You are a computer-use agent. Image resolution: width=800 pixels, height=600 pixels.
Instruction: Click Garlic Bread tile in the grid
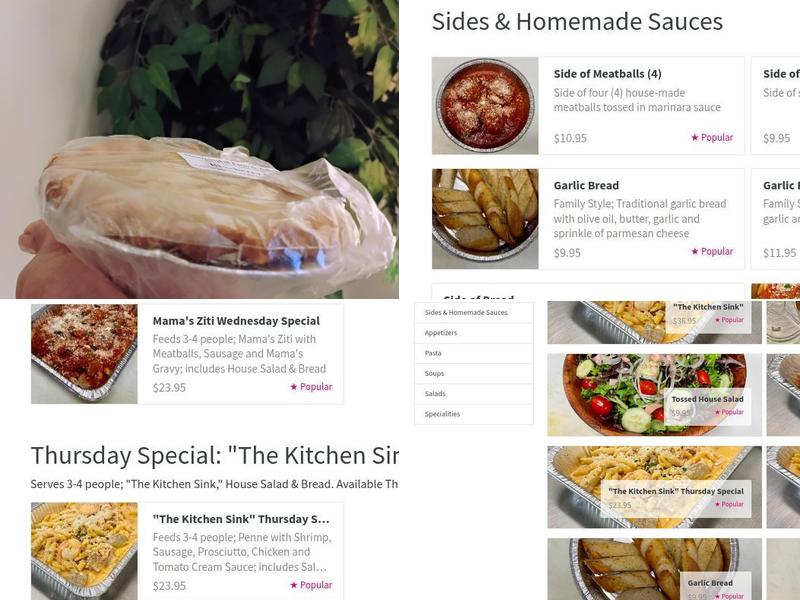point(655,569)
